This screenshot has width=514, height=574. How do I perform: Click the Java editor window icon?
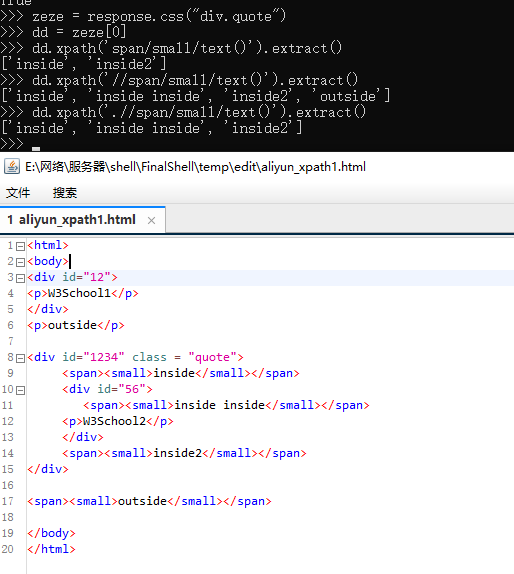12,167
